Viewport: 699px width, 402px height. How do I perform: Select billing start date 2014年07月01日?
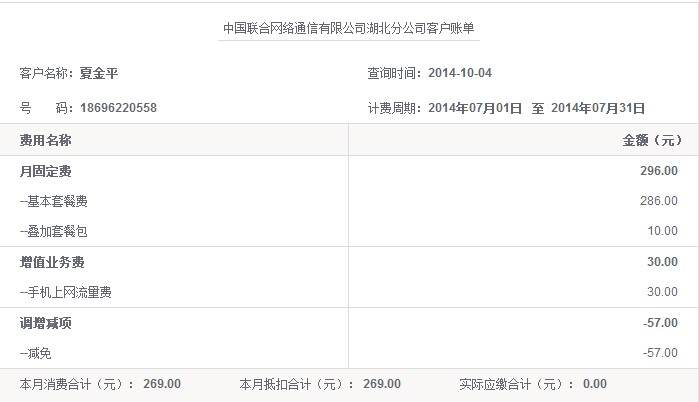475,108
